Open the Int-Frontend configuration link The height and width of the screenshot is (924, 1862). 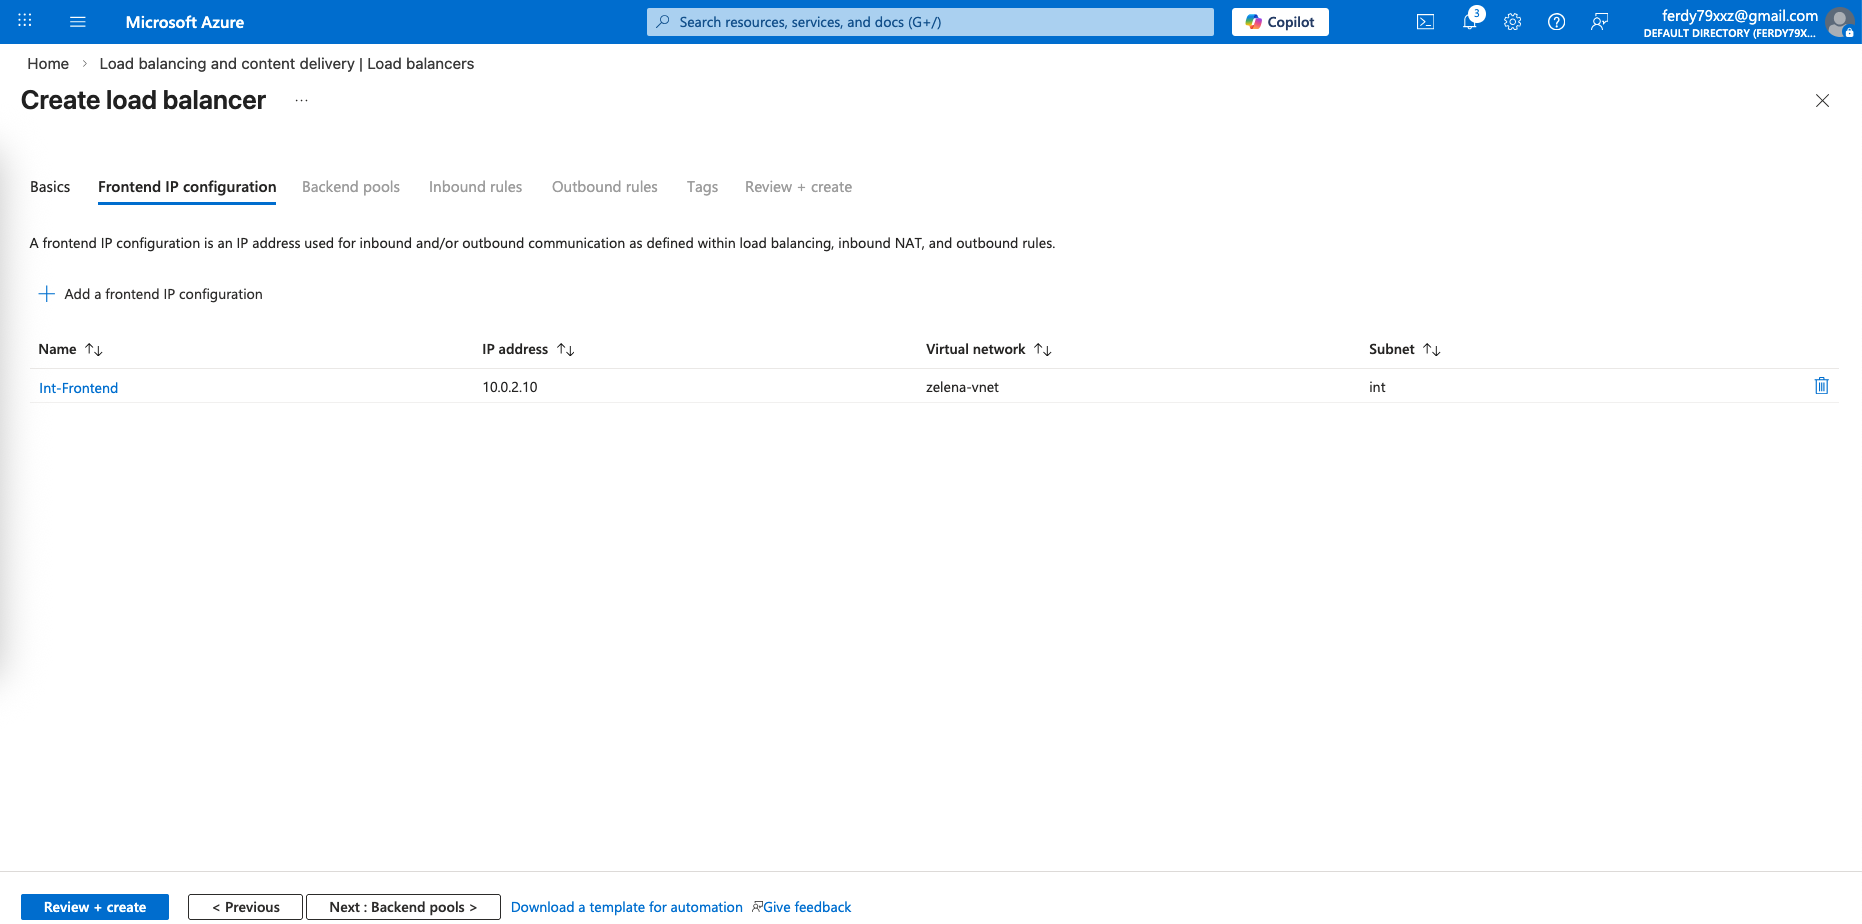[78, 388]
